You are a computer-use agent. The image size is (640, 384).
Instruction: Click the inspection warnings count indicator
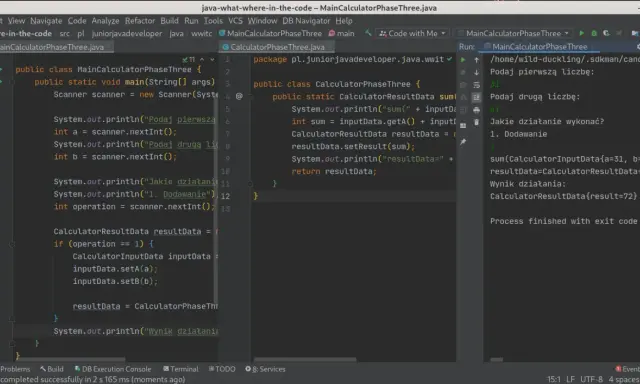pyautogui.click(x=189, y=60)
